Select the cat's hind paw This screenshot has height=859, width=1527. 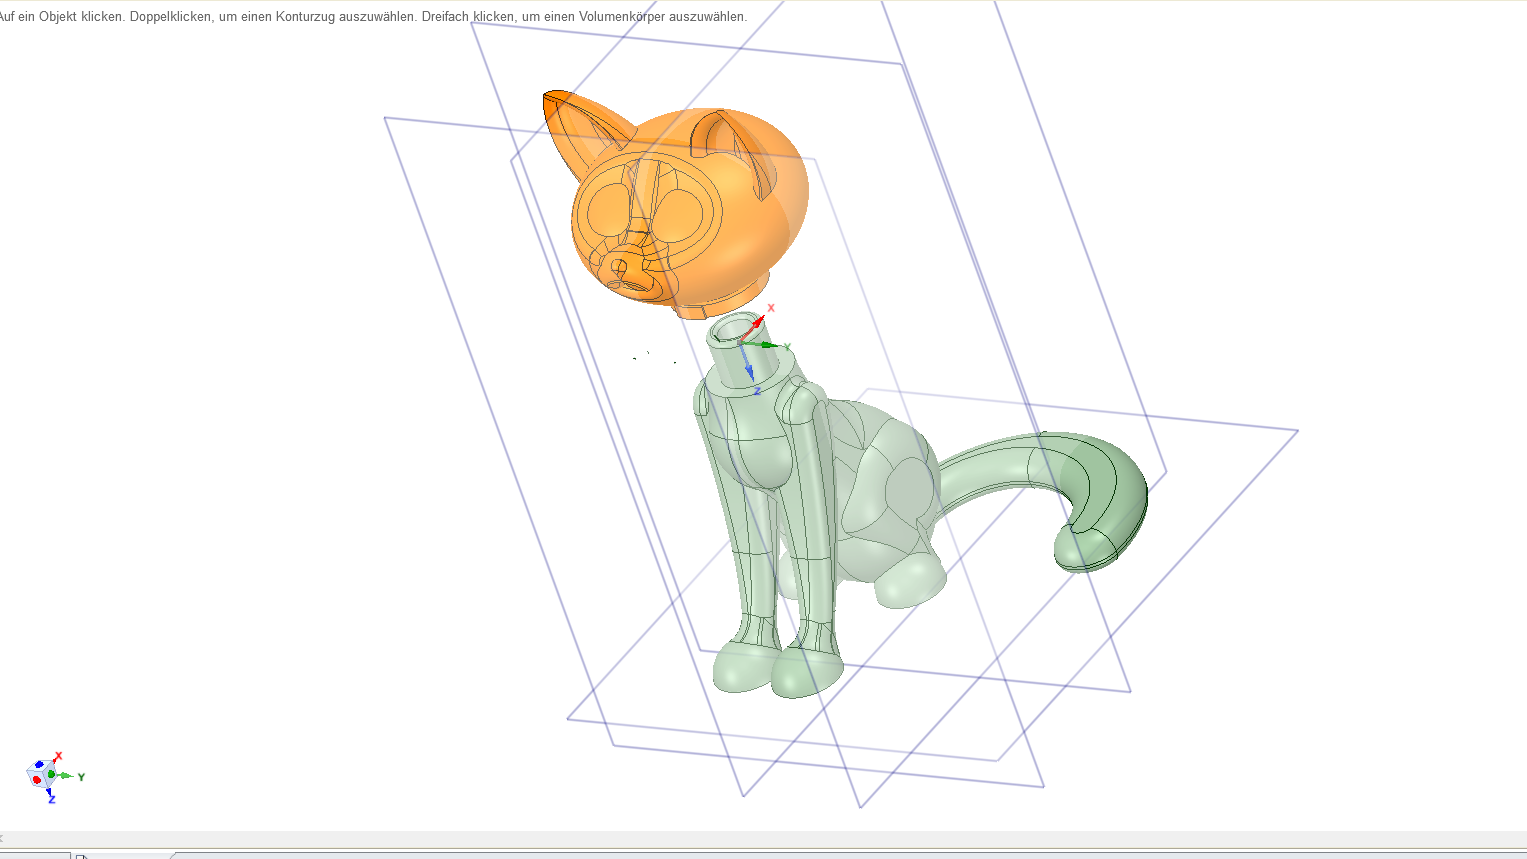pyautogui.click(x=911, y=580)
